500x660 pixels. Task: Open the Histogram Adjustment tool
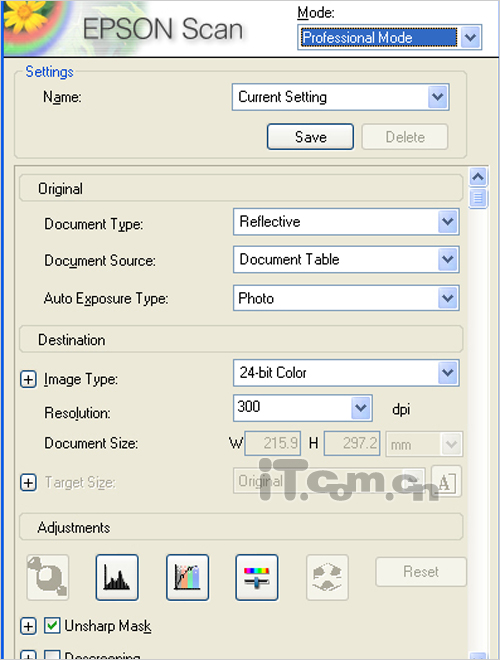point(117,577)
